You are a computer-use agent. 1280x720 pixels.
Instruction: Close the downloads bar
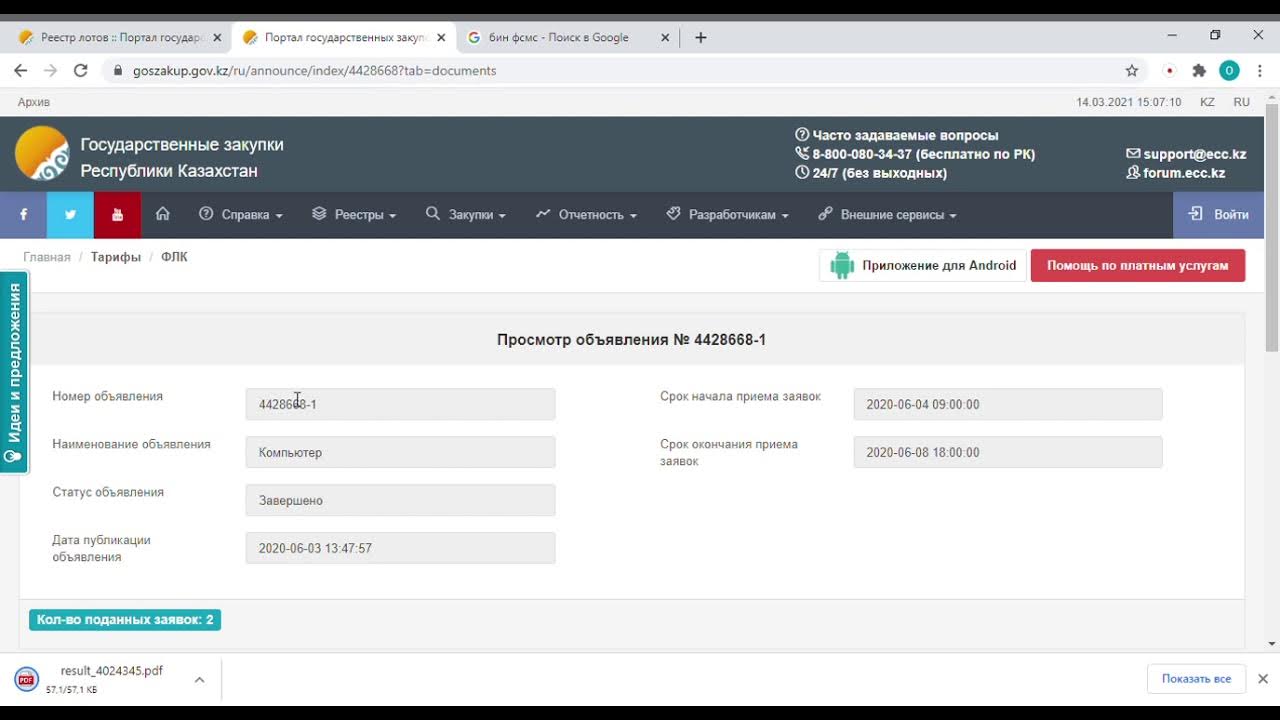[x=1262, y=678]
